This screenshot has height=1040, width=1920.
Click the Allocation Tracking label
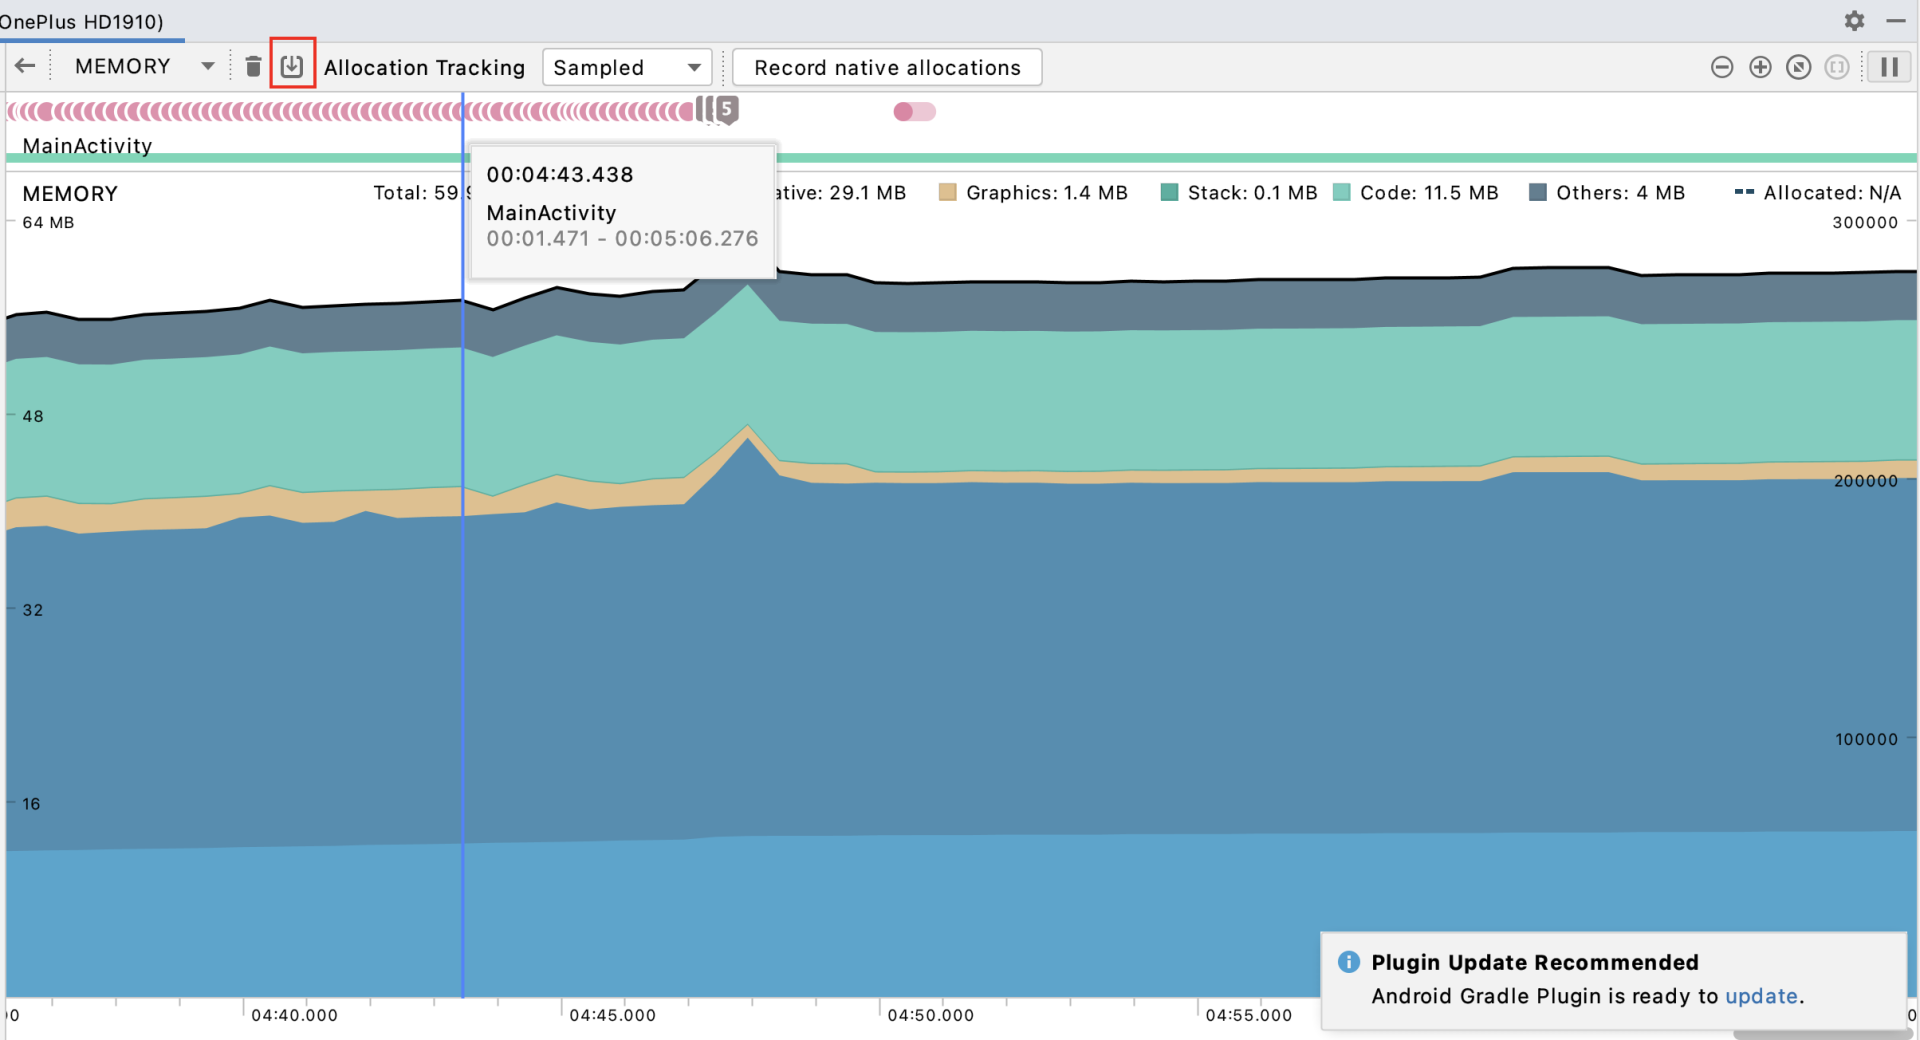tap(424, 67)
